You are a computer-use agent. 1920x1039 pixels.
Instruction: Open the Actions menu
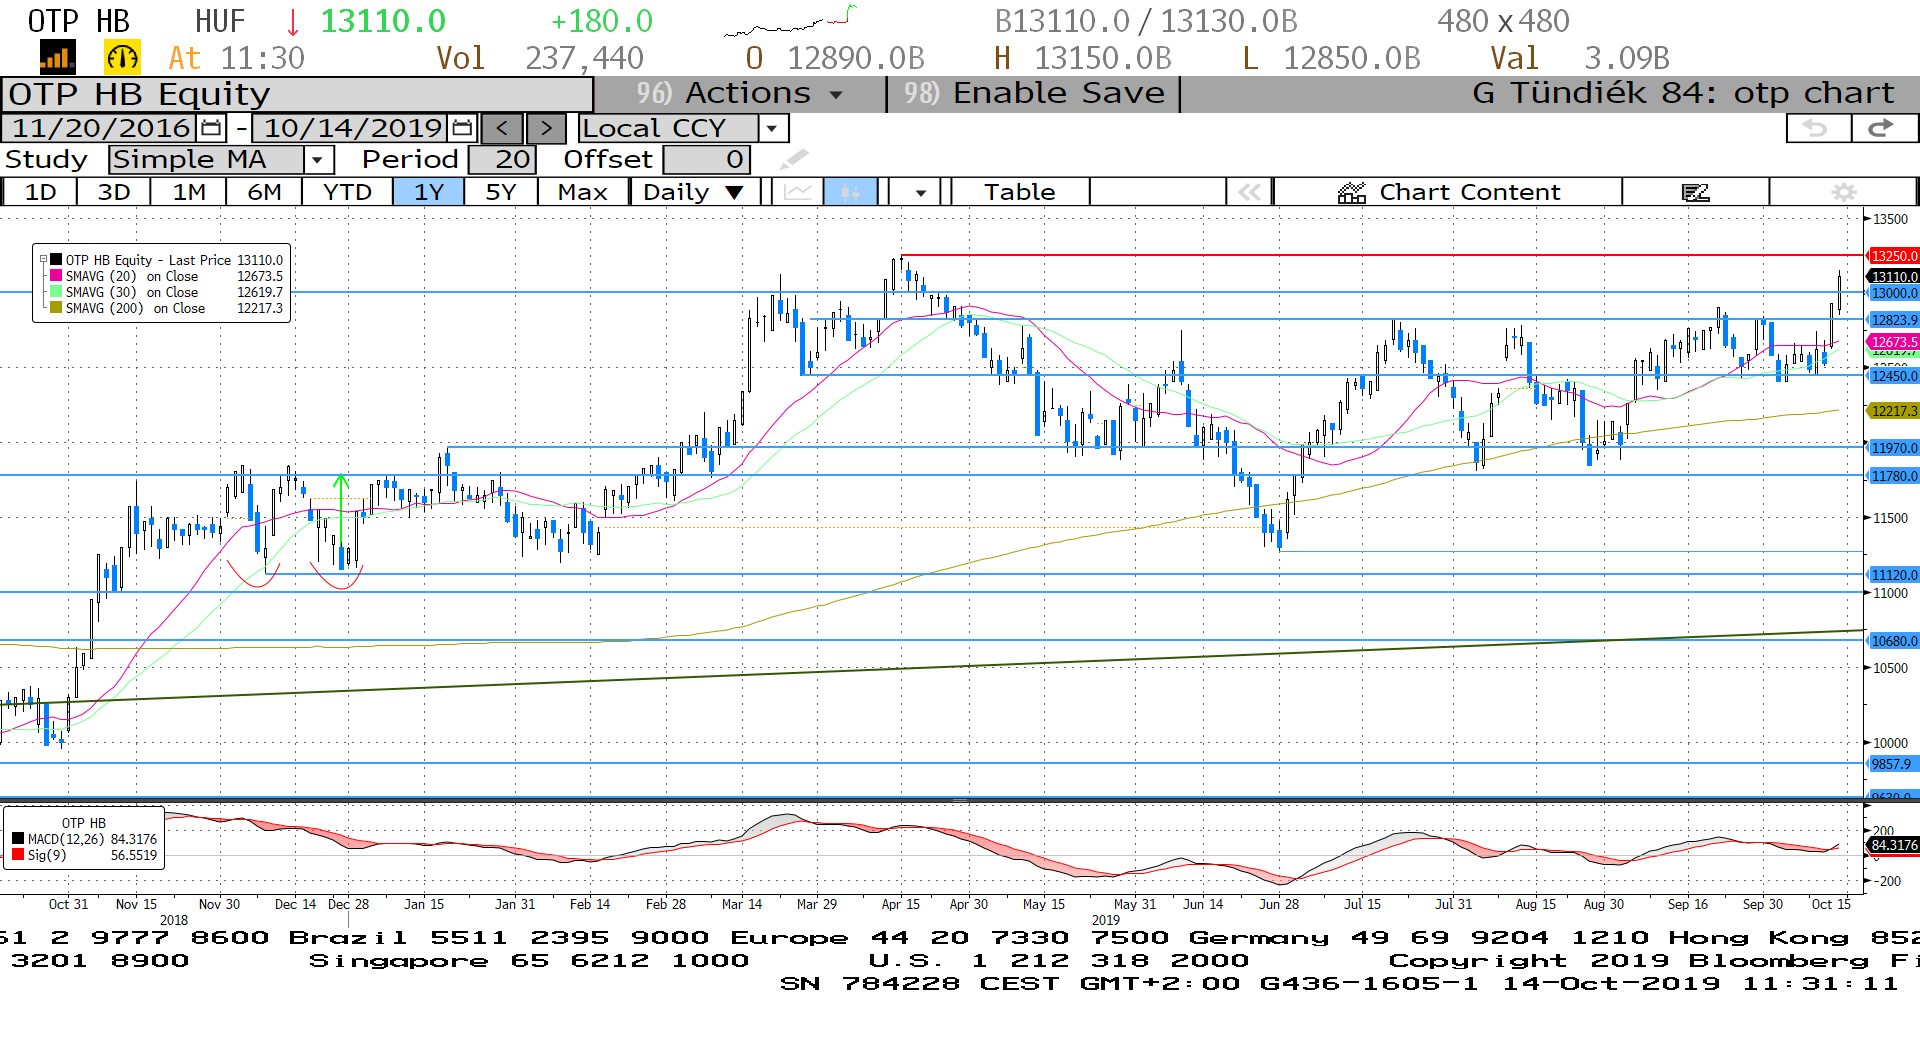coord(740,94)
